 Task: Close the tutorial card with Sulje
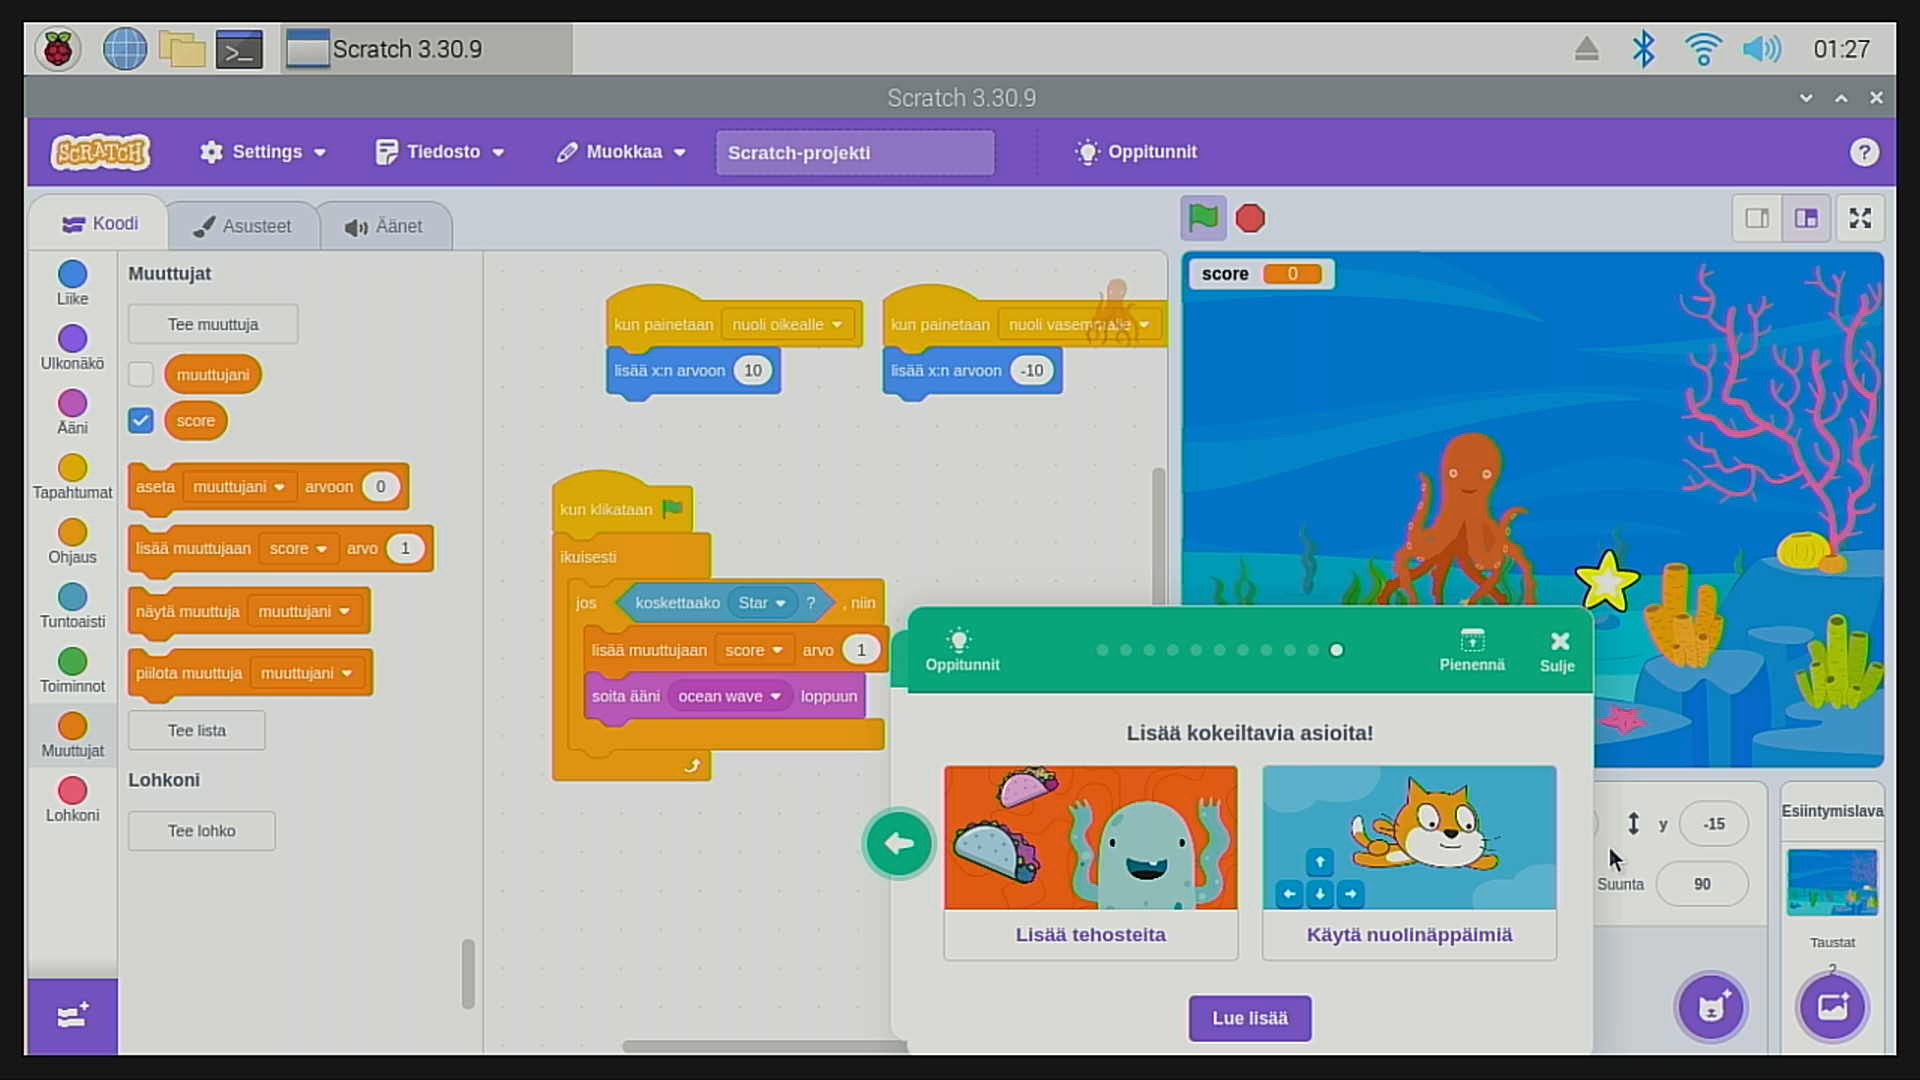tap(1558, 651)
